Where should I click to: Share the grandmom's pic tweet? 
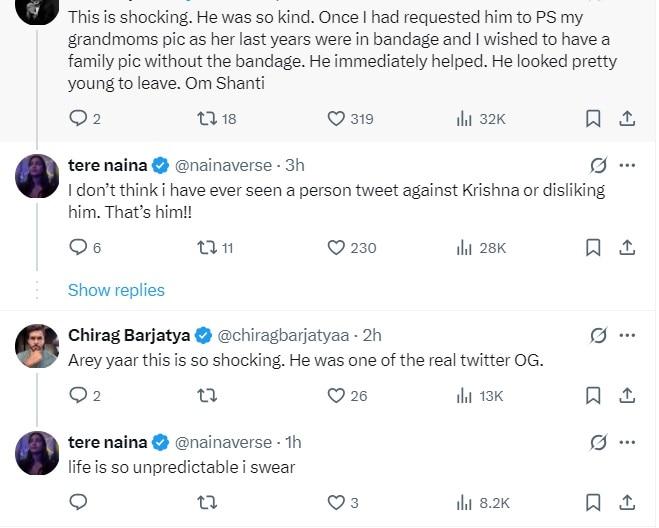[x=627, y=119]
